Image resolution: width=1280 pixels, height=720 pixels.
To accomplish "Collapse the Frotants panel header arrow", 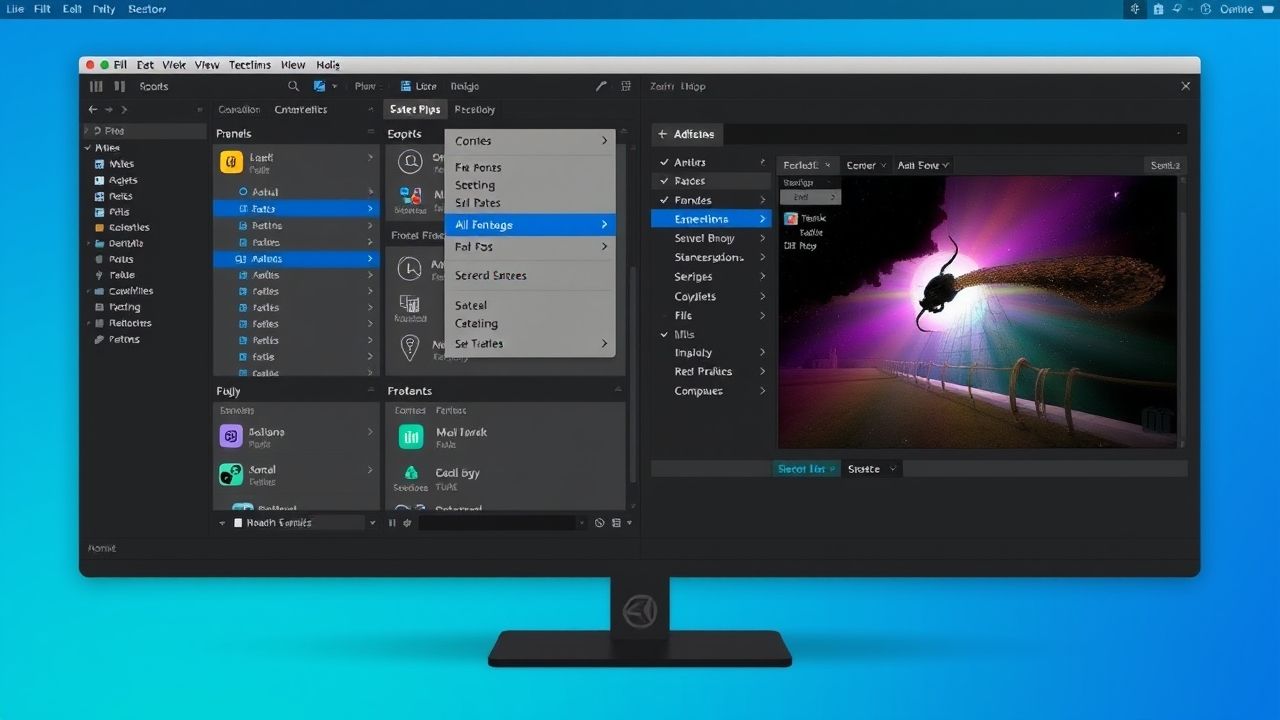I will (x=618, y=391).
